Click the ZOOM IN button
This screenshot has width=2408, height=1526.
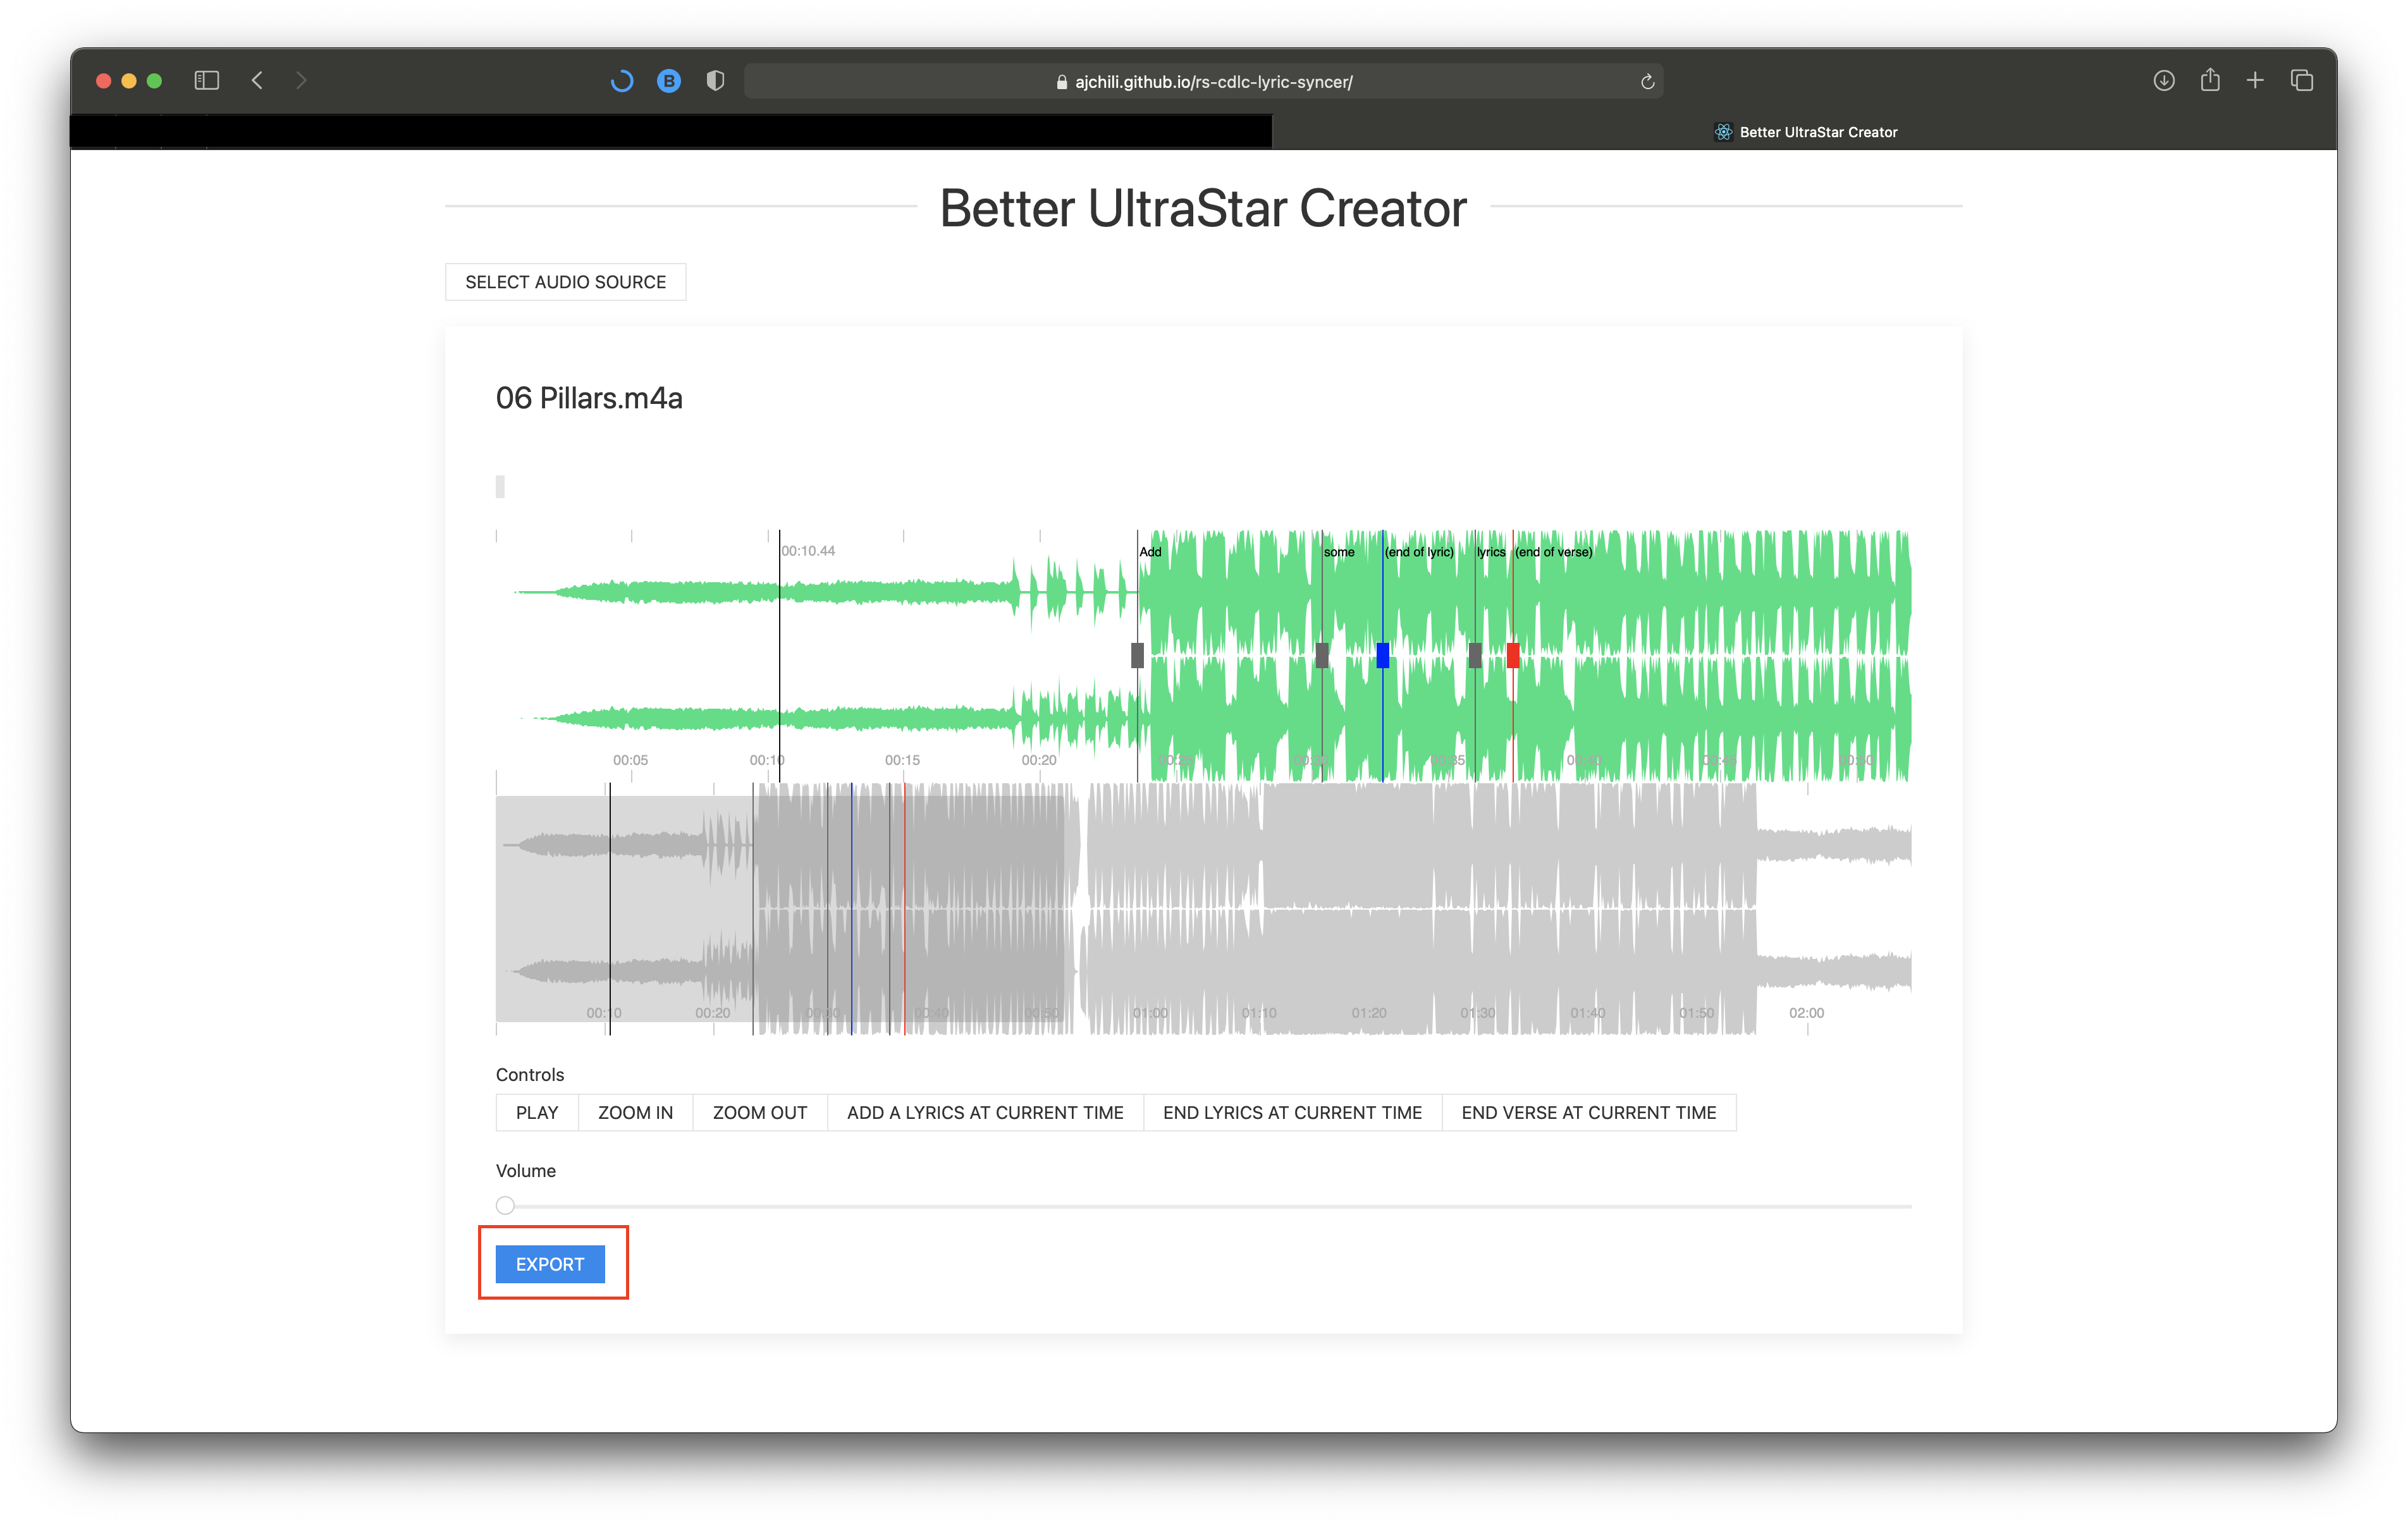(635, 1113)
